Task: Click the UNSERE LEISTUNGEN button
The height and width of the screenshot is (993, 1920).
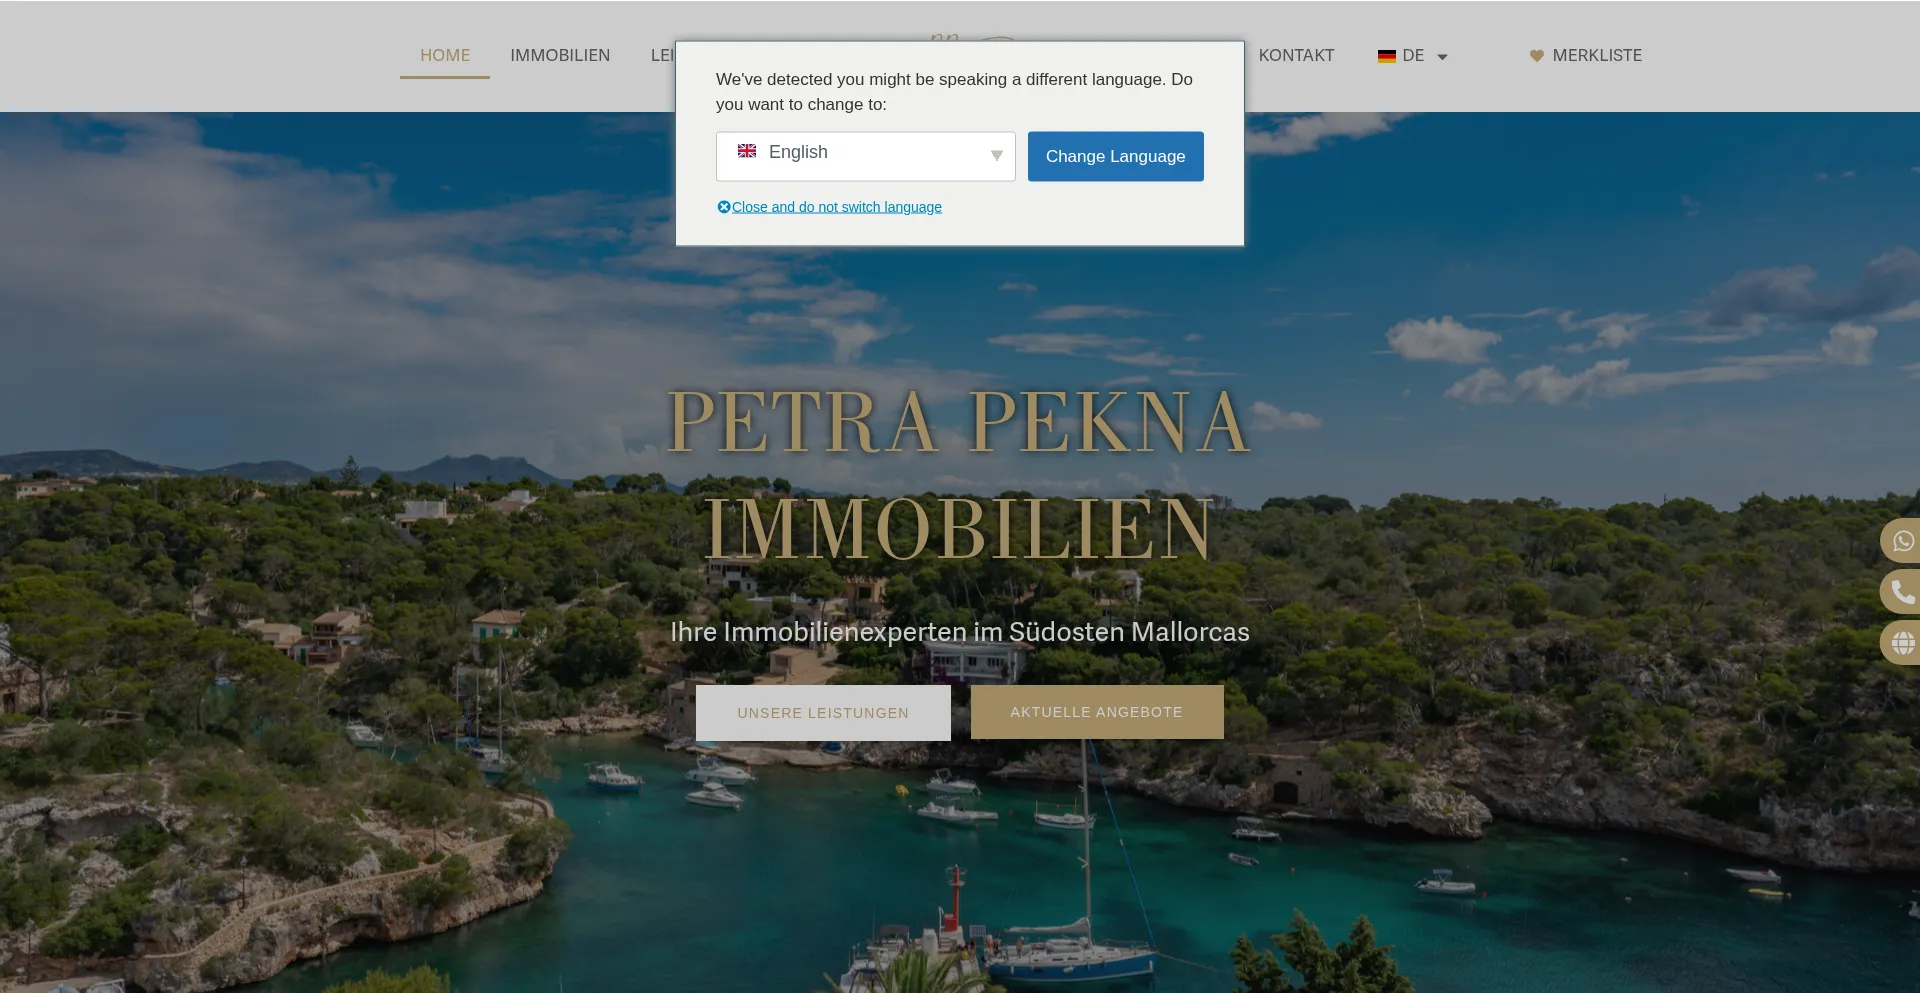Action: tap(823, 713)
